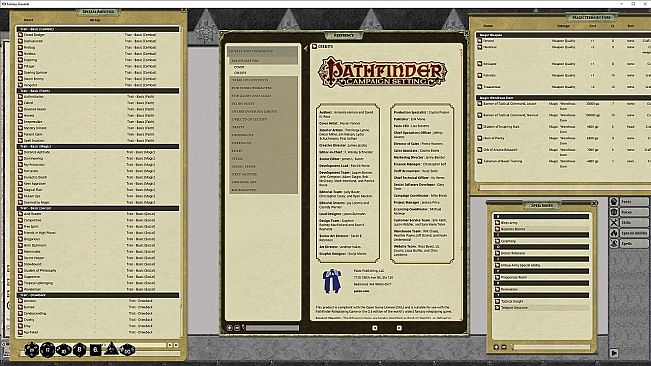Screen dimensions: 651x366
Task: Open the Races sidebar icon
Action: tap(614, 212)
